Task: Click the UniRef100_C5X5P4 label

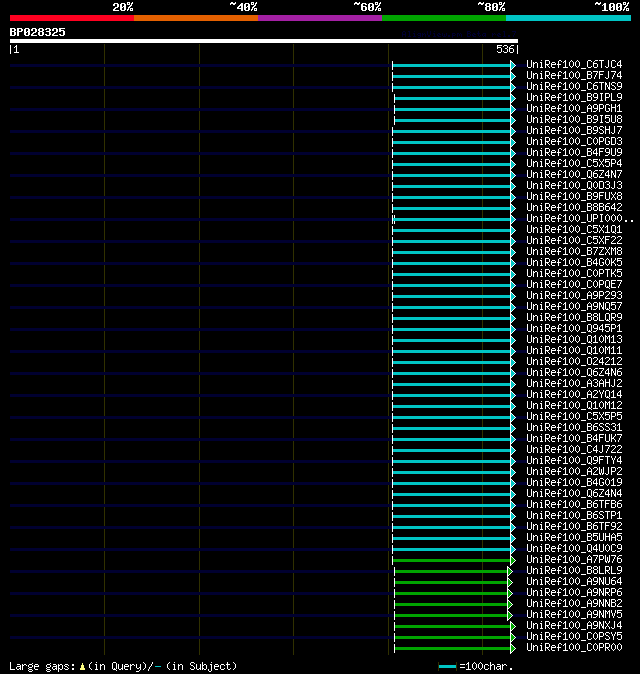Action: [574, 163]
